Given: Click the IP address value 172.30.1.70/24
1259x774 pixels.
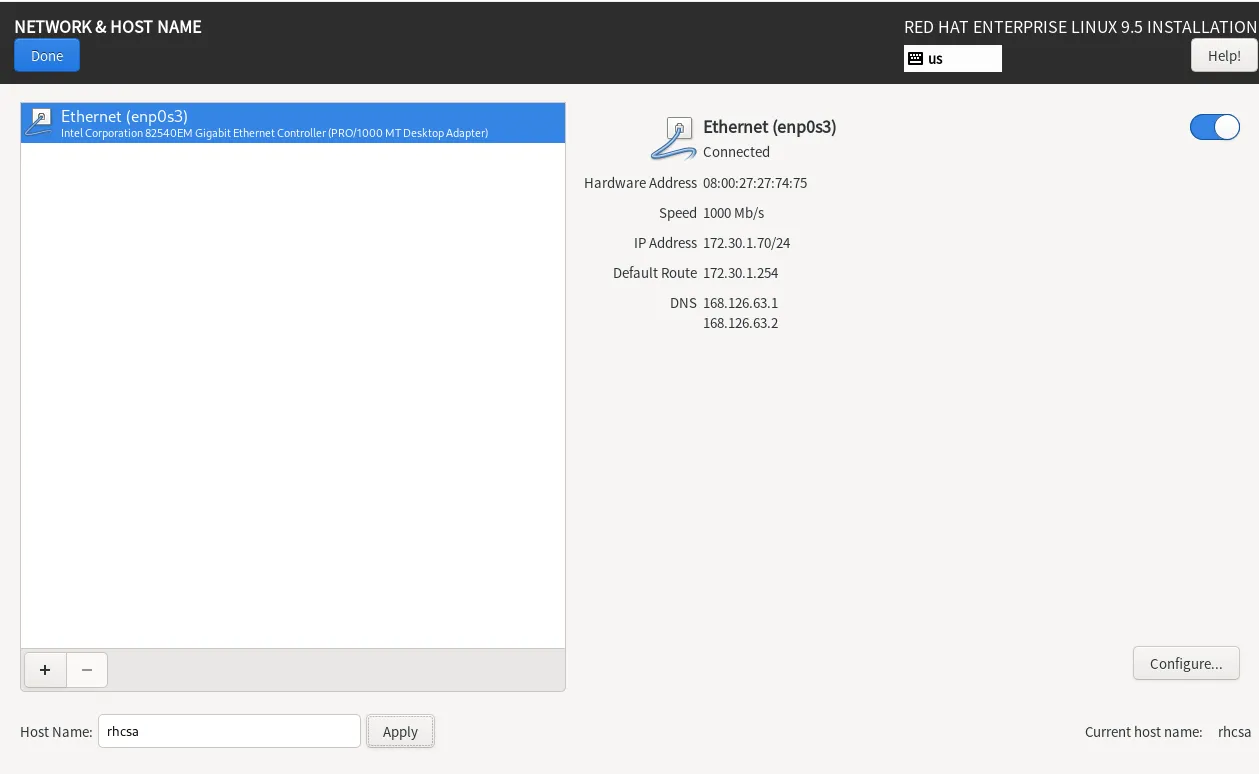Looking at the screenshot, I should pyautogui.click(x=747, y=243).
